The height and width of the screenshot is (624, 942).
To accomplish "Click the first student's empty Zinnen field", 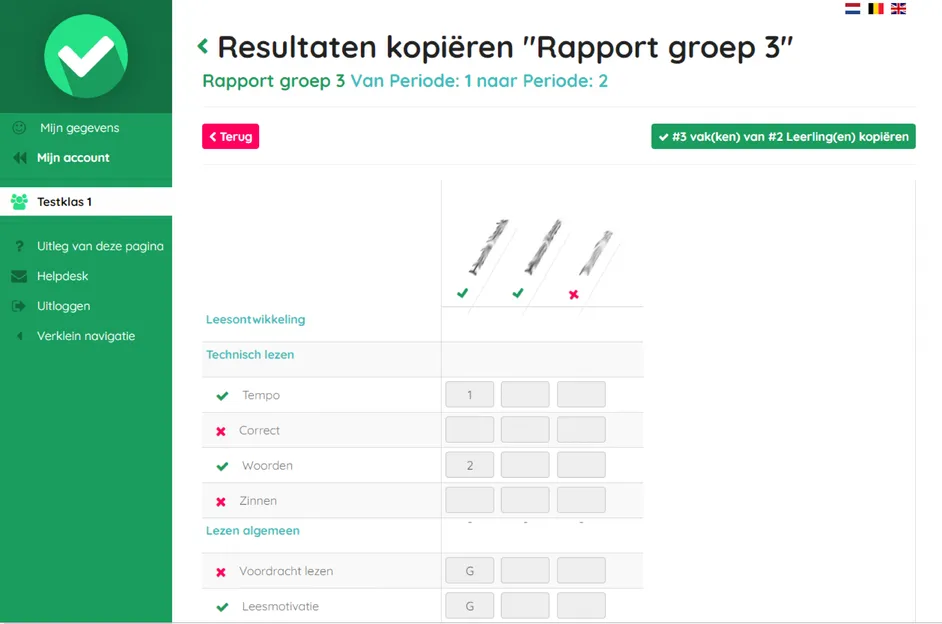I will click(470, 500).
